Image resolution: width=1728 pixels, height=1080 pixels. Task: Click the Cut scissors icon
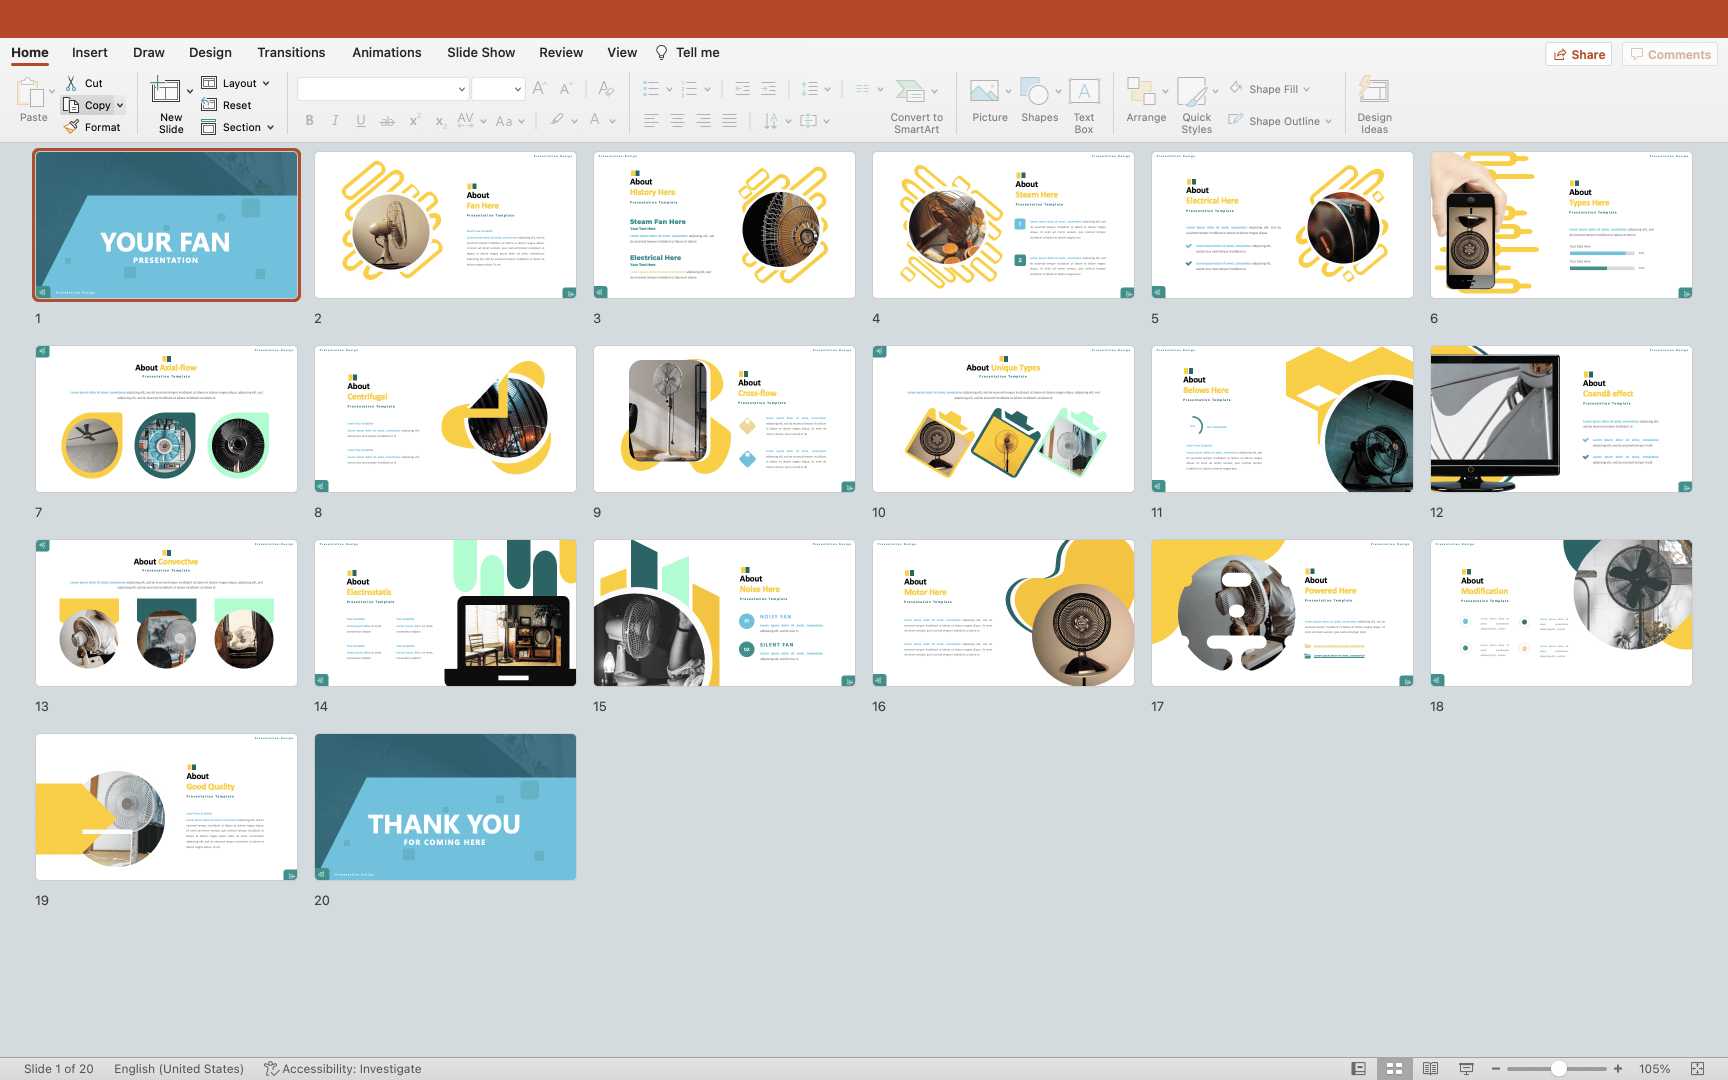pos(71,83)
